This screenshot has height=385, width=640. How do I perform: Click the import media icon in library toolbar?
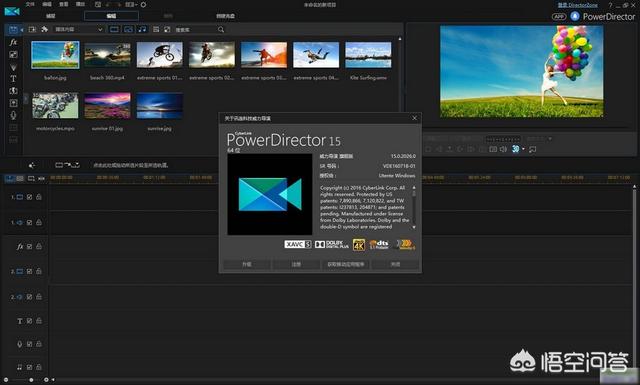click(32, 29)
